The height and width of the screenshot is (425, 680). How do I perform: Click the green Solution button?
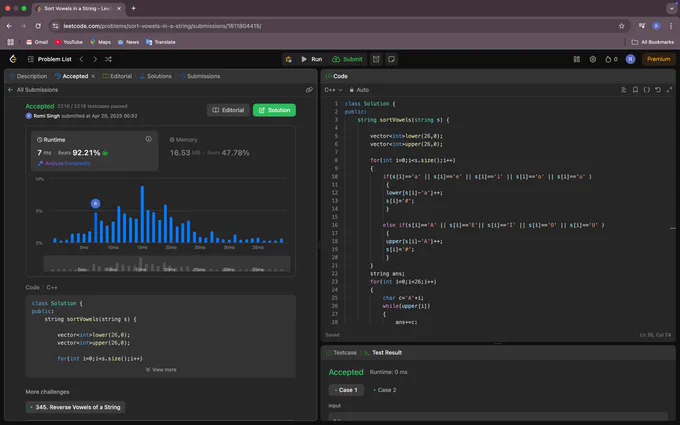(x=275, y=110)
